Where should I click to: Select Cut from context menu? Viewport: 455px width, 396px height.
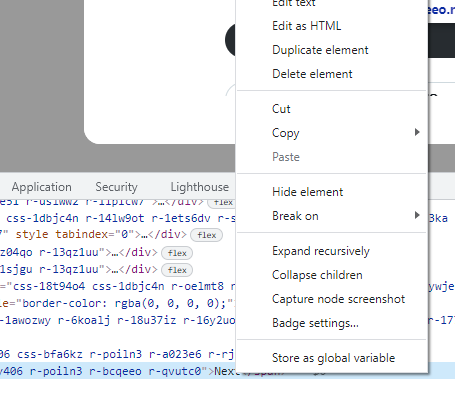(332, 109)
